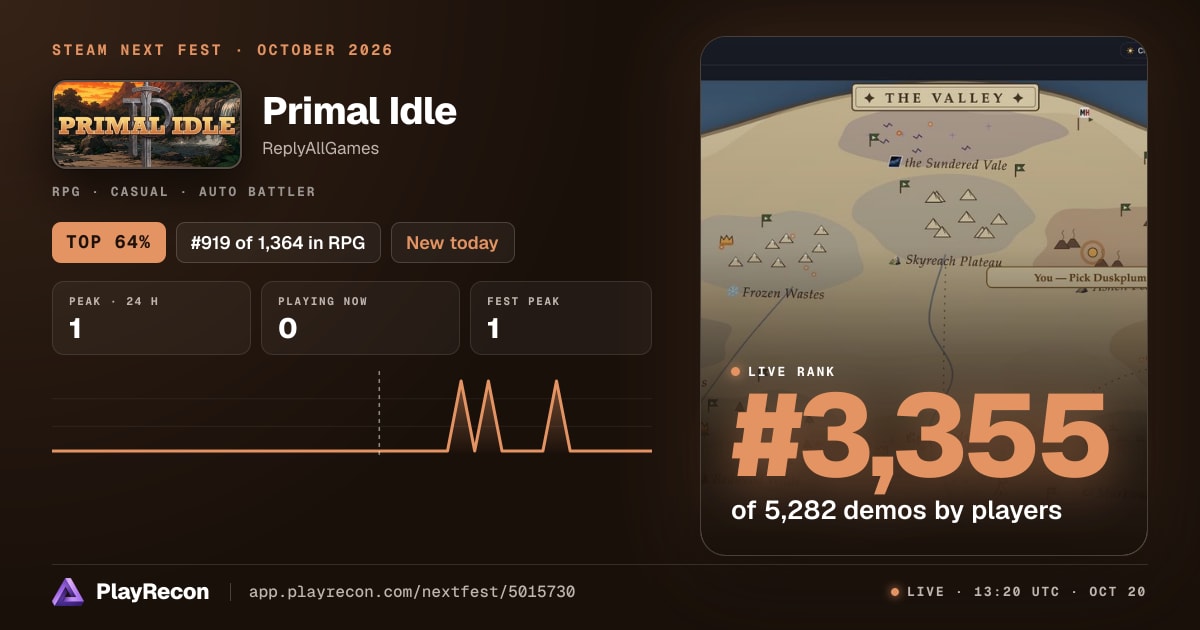Click the LIVE RANK orange dot indicator
The image size is (1200, 630).
pos(736,372)
